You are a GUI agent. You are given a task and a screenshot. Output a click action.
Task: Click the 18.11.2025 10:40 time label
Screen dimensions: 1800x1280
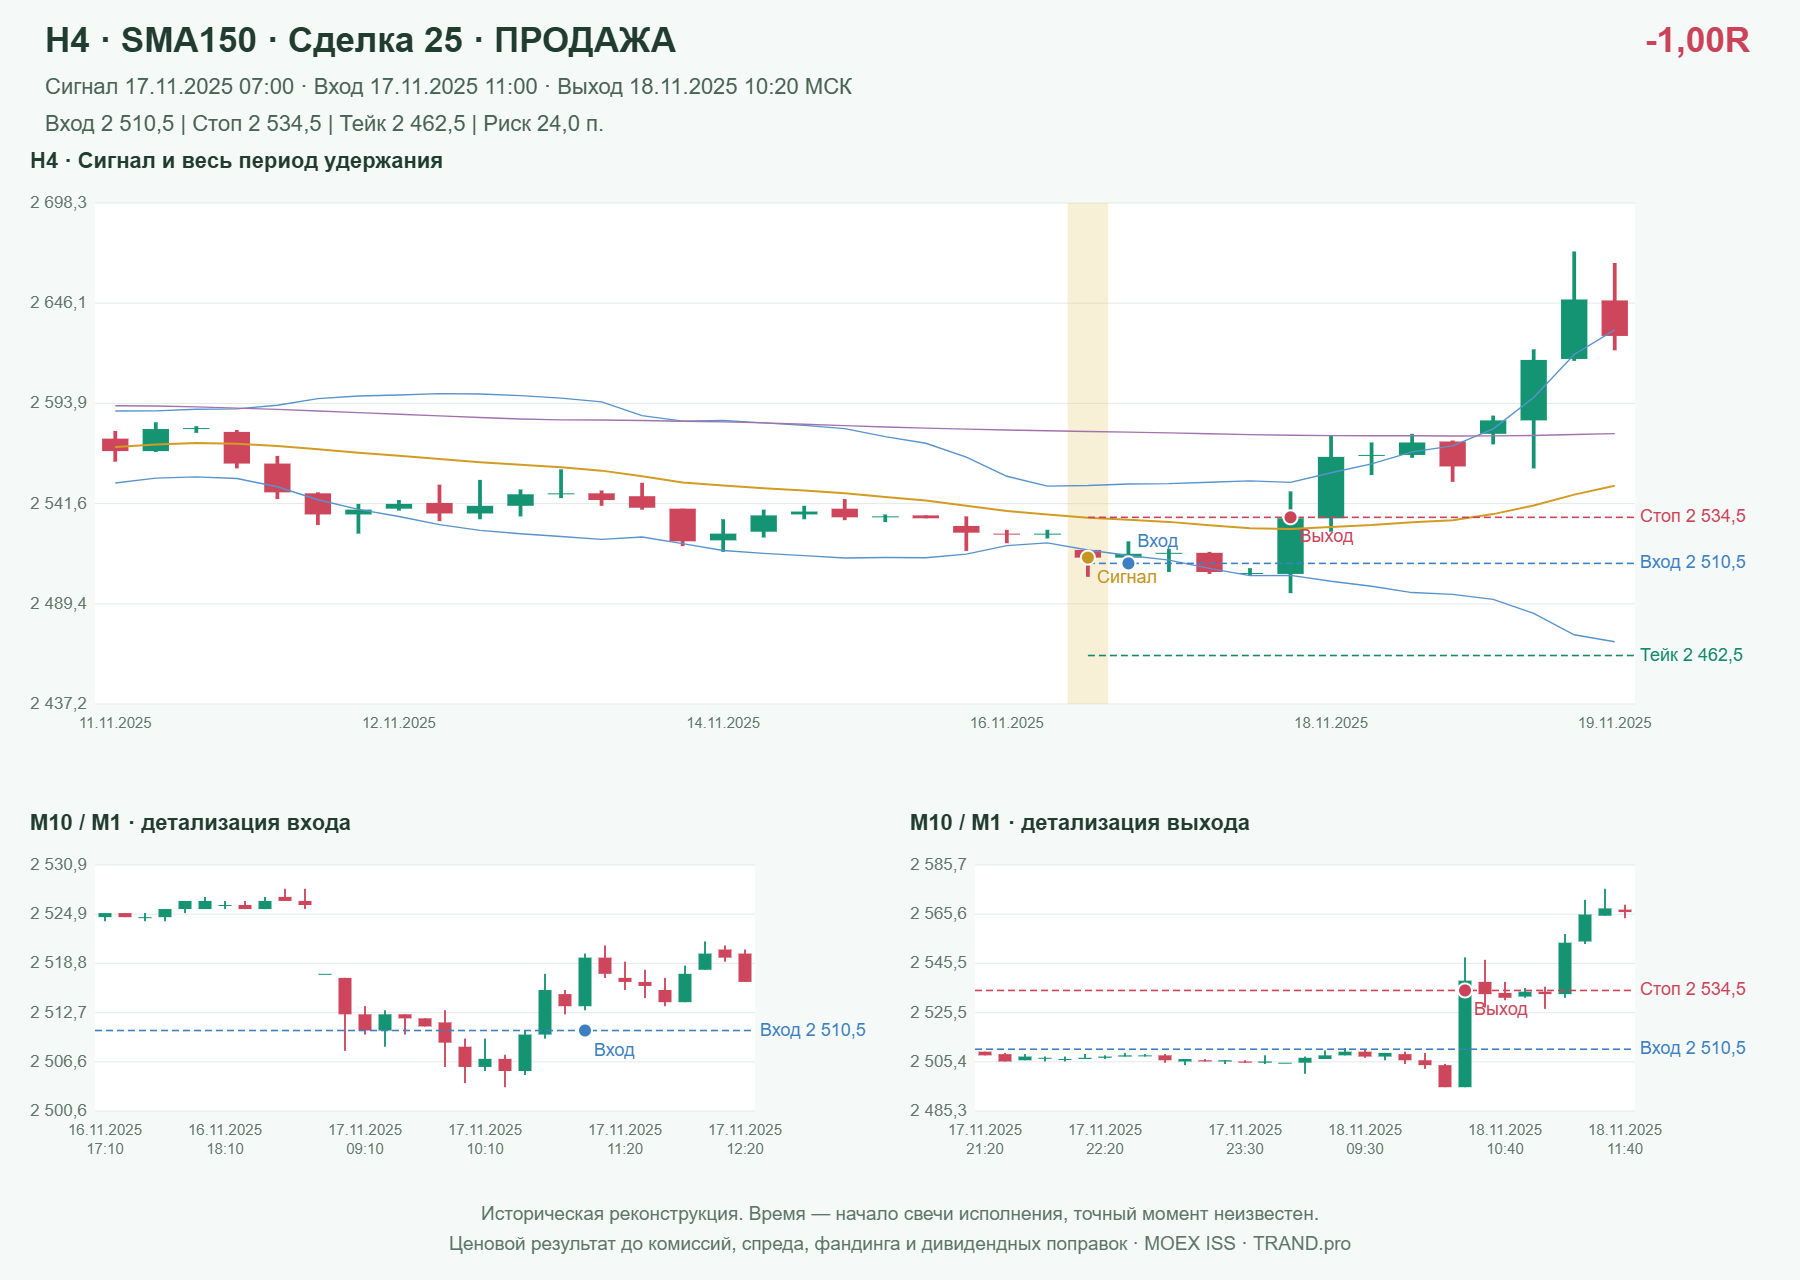pyautogui.click(x=1505, y=1139)
